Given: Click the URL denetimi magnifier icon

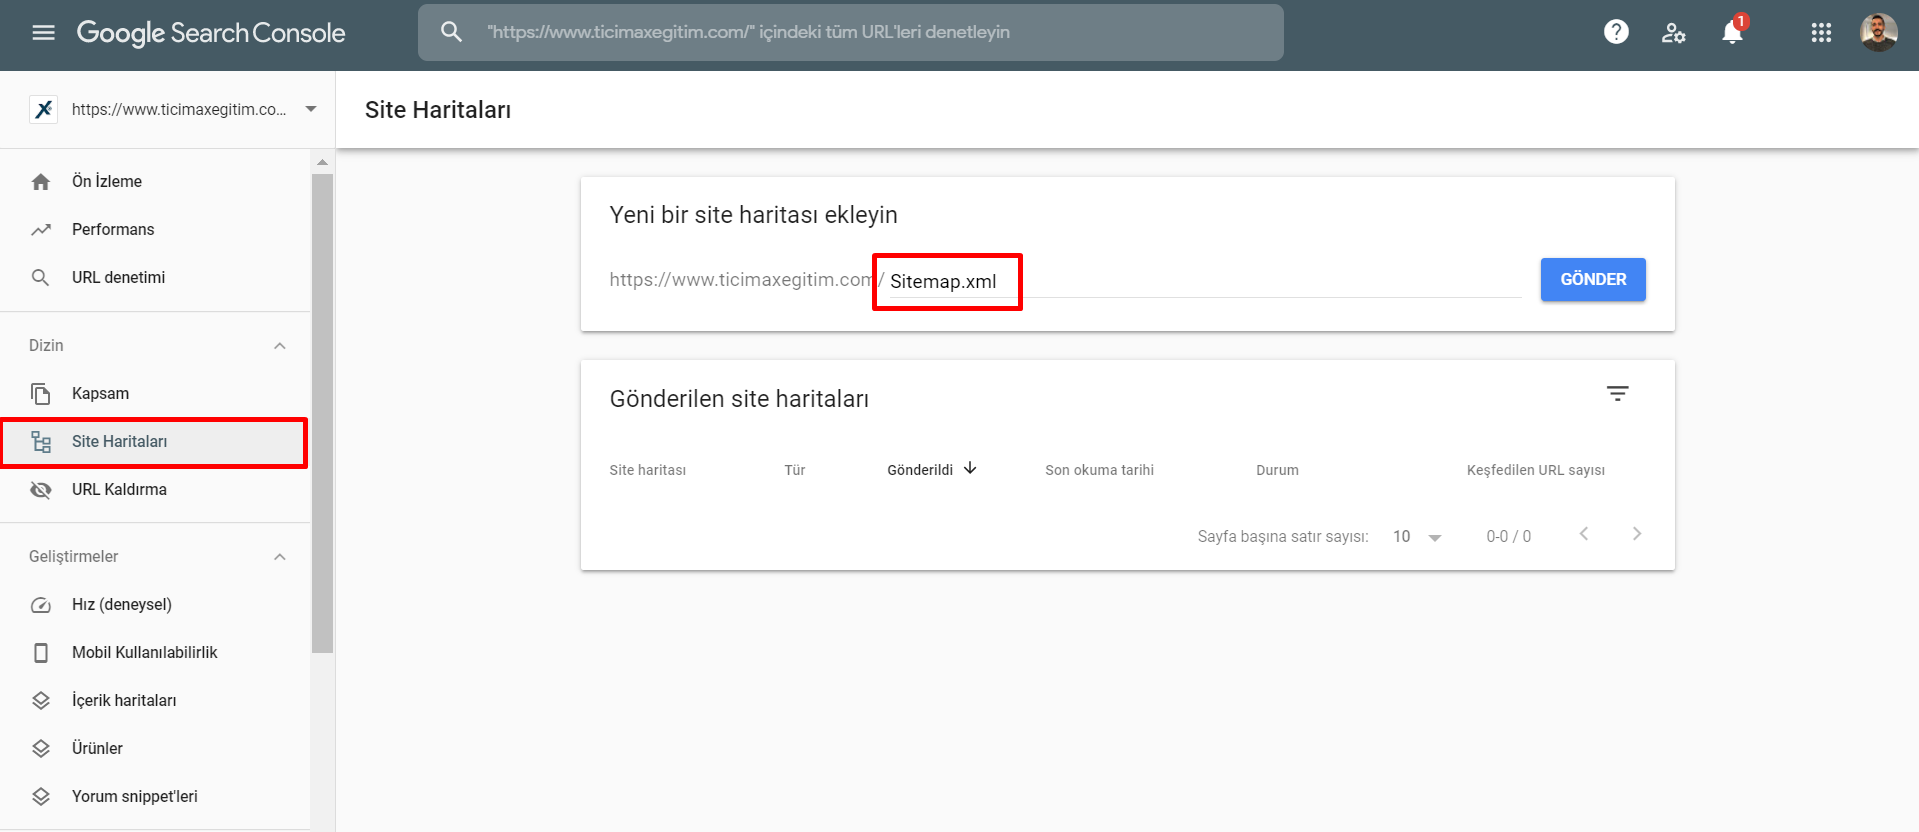Looking at the screenshot, I should click(41, 278).
